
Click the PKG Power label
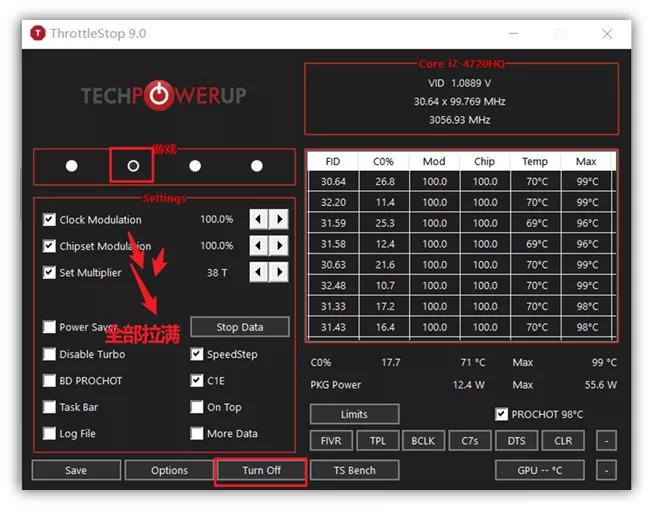[336, 385]
